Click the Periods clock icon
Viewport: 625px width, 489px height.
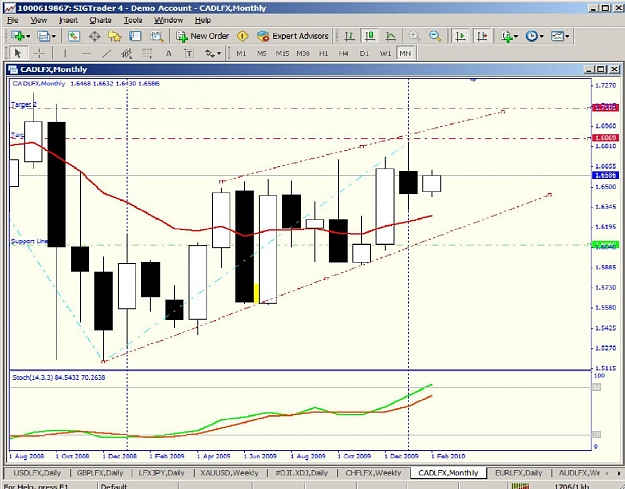tap(531, 36)
